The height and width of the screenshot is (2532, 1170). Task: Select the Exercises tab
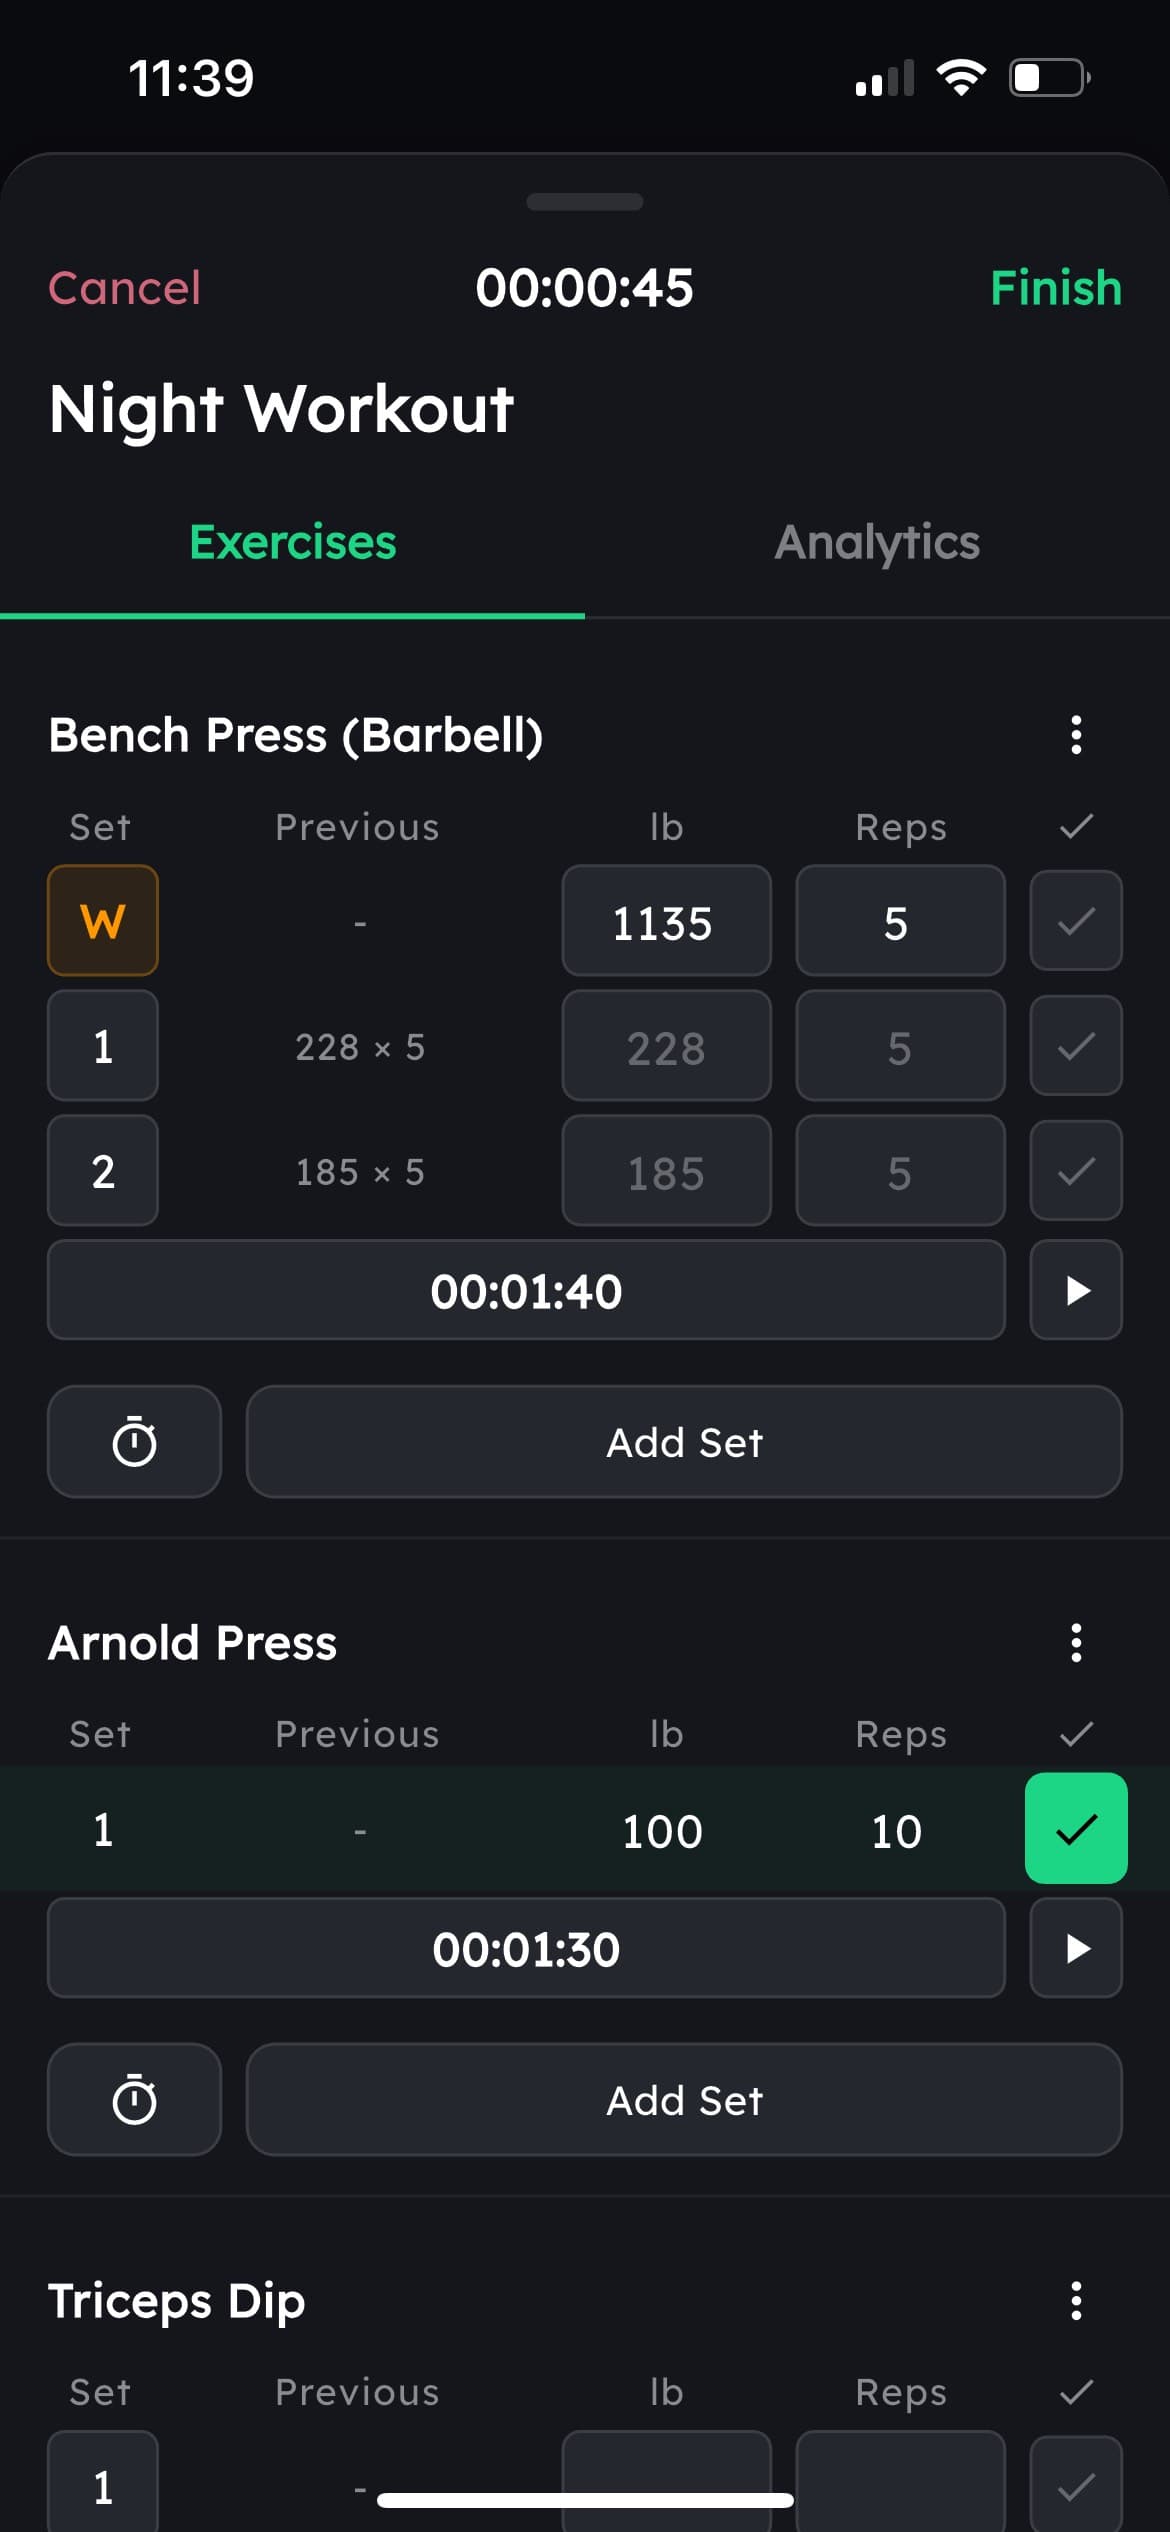click(x=292, y=541)
